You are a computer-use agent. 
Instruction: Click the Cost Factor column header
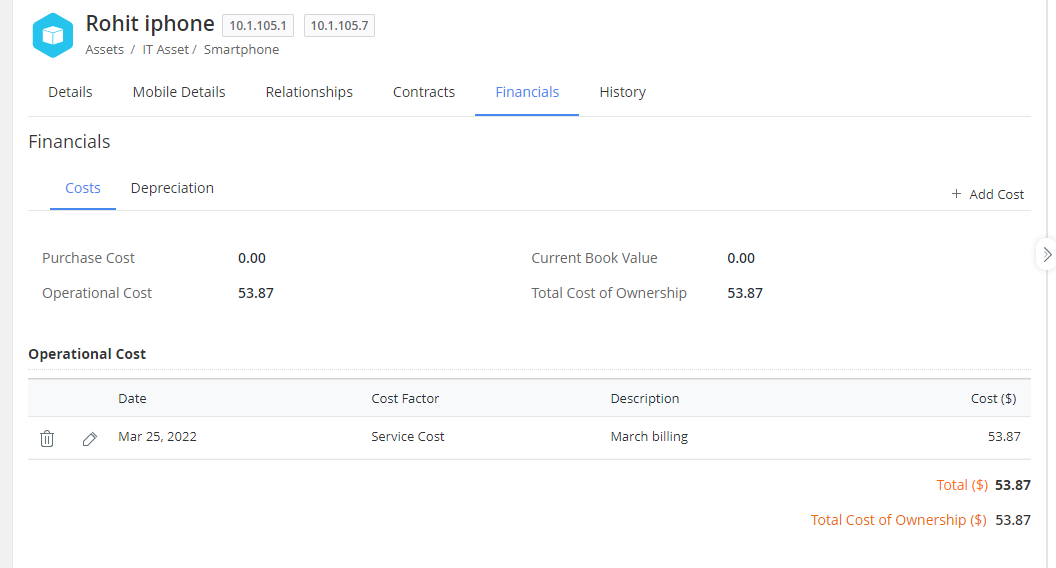[405, 398]
